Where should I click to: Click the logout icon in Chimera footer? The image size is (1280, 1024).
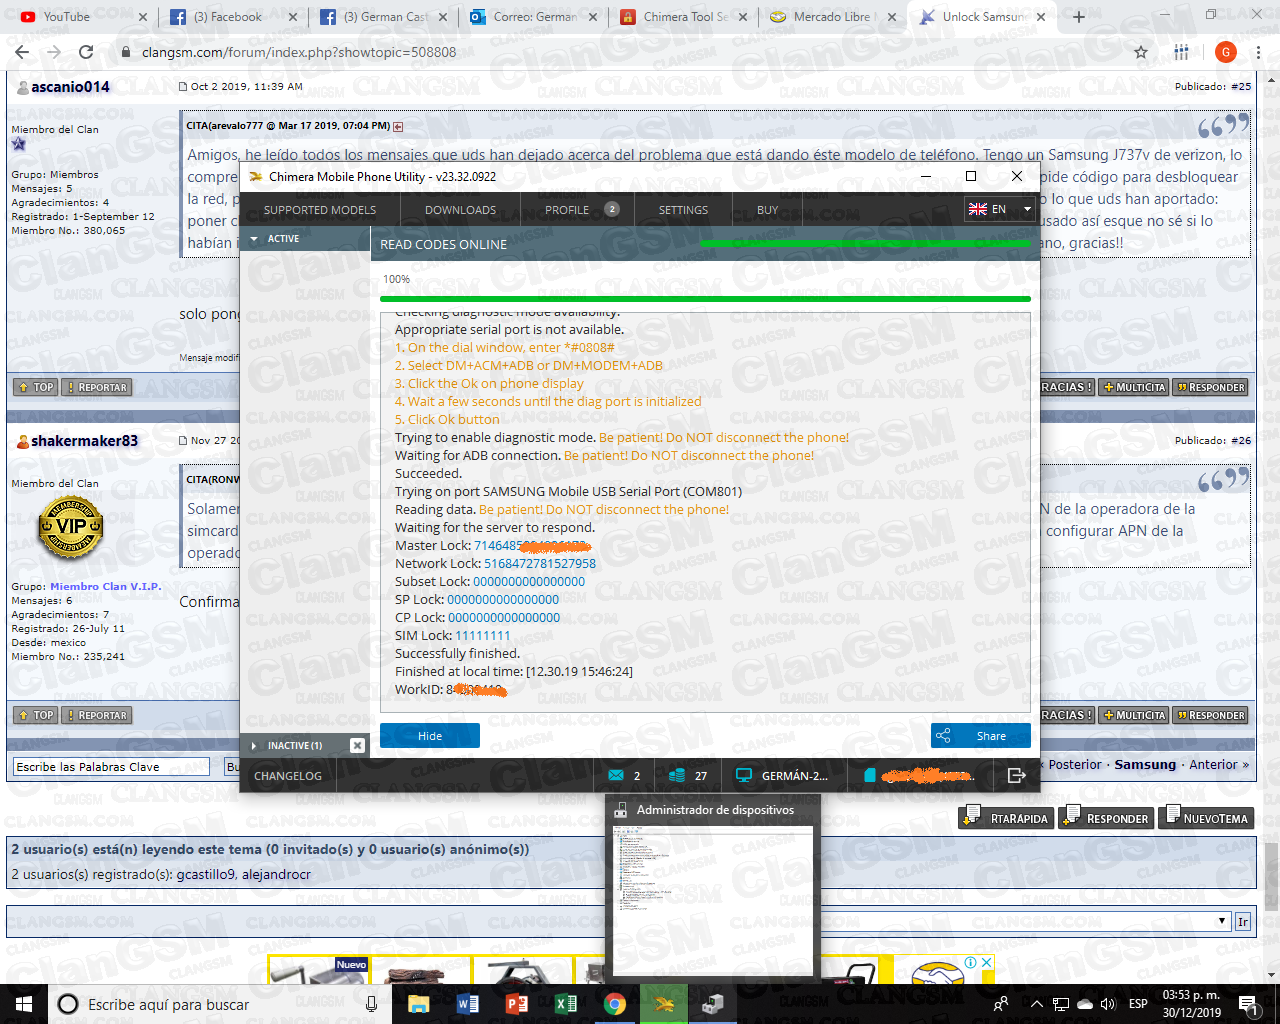(1017, 775)
